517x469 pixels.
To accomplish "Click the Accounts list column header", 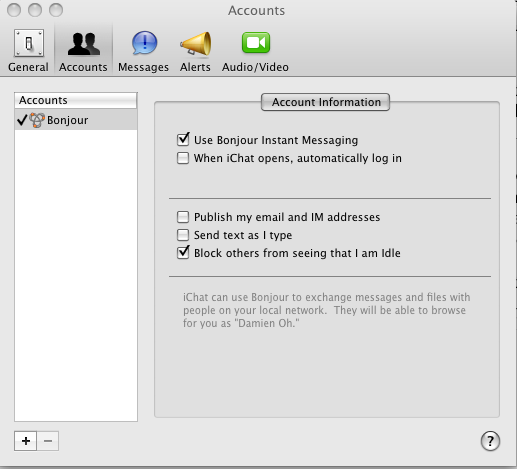I will pos(76,100).
